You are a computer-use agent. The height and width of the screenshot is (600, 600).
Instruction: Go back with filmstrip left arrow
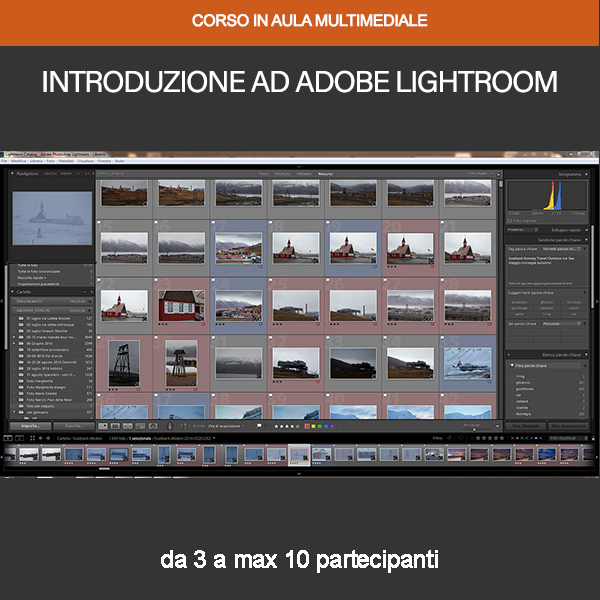(x=41, y=438)
